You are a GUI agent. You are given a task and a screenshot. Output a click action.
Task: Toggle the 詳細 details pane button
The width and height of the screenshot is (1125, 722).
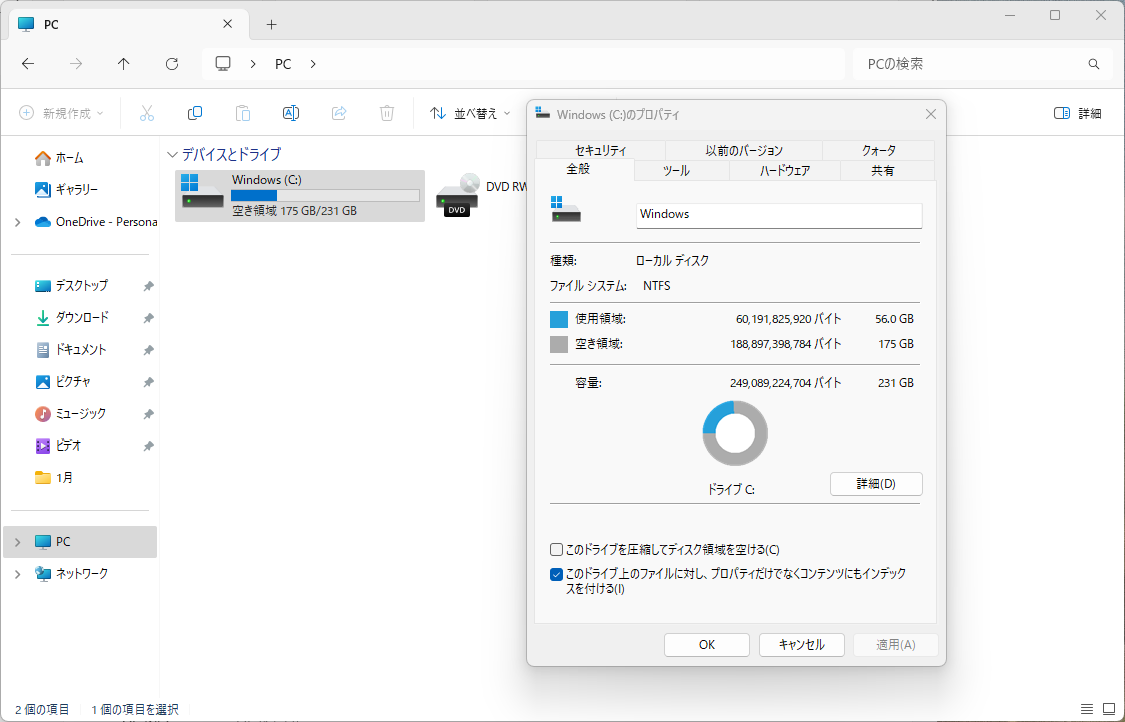[x=1078, y=113]
